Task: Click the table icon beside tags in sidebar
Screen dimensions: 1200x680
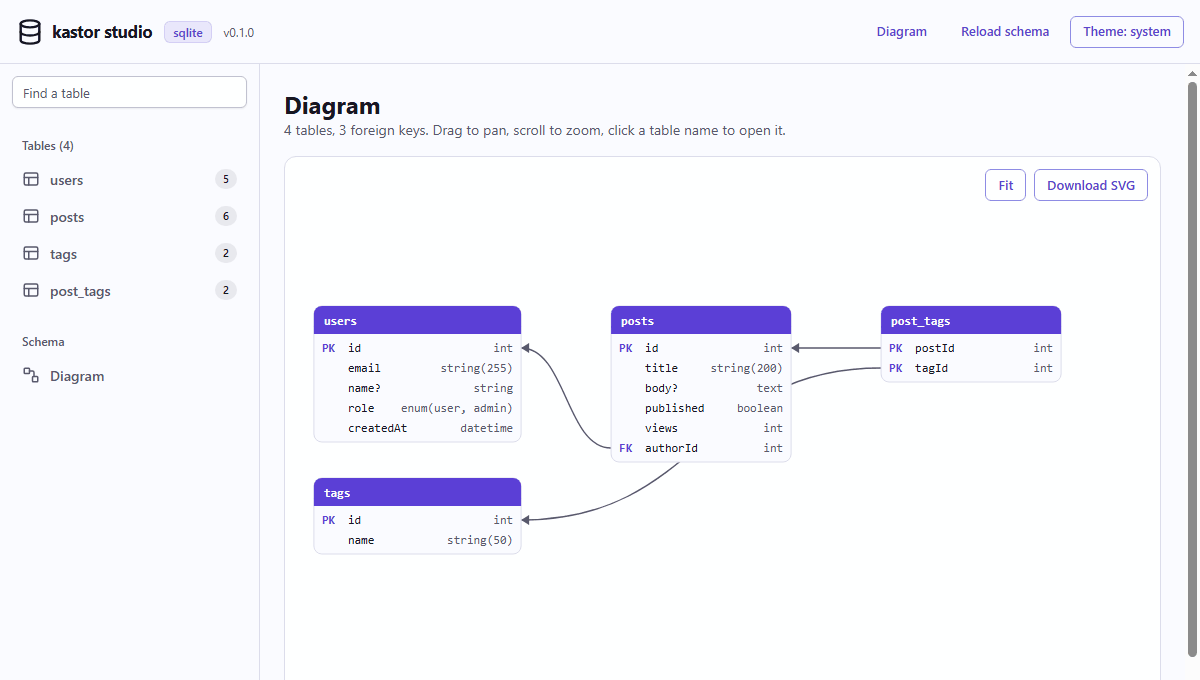Action: pyautogui.click(x=31, y=254)
